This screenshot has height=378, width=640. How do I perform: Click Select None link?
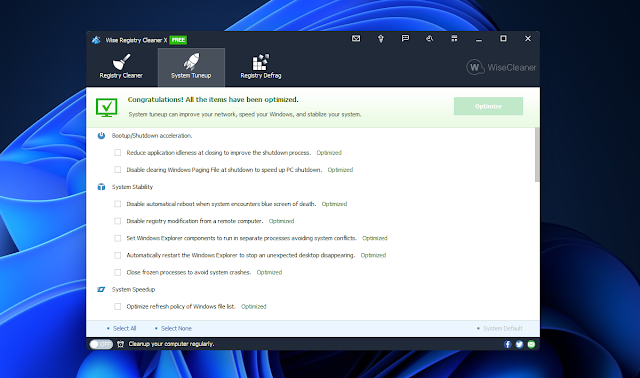pos(176,328)
